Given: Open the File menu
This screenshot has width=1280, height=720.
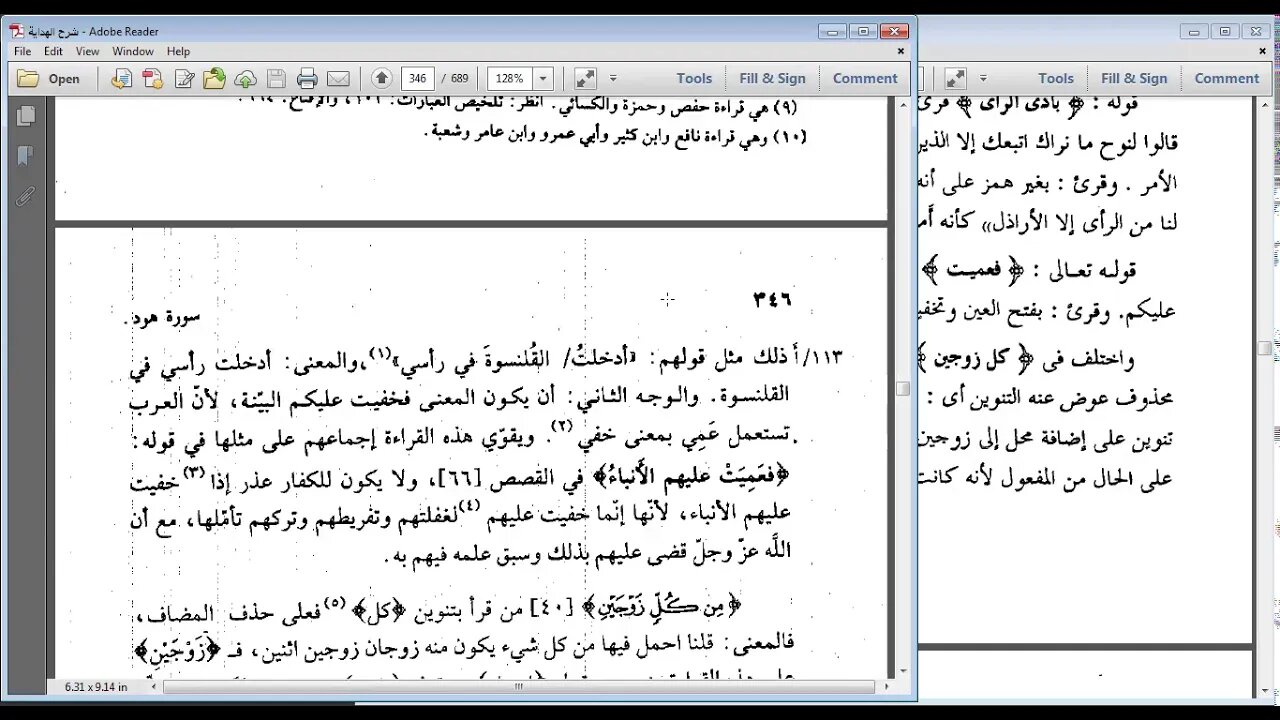Looking at the screenshot, I should click(x=22, y=51).
